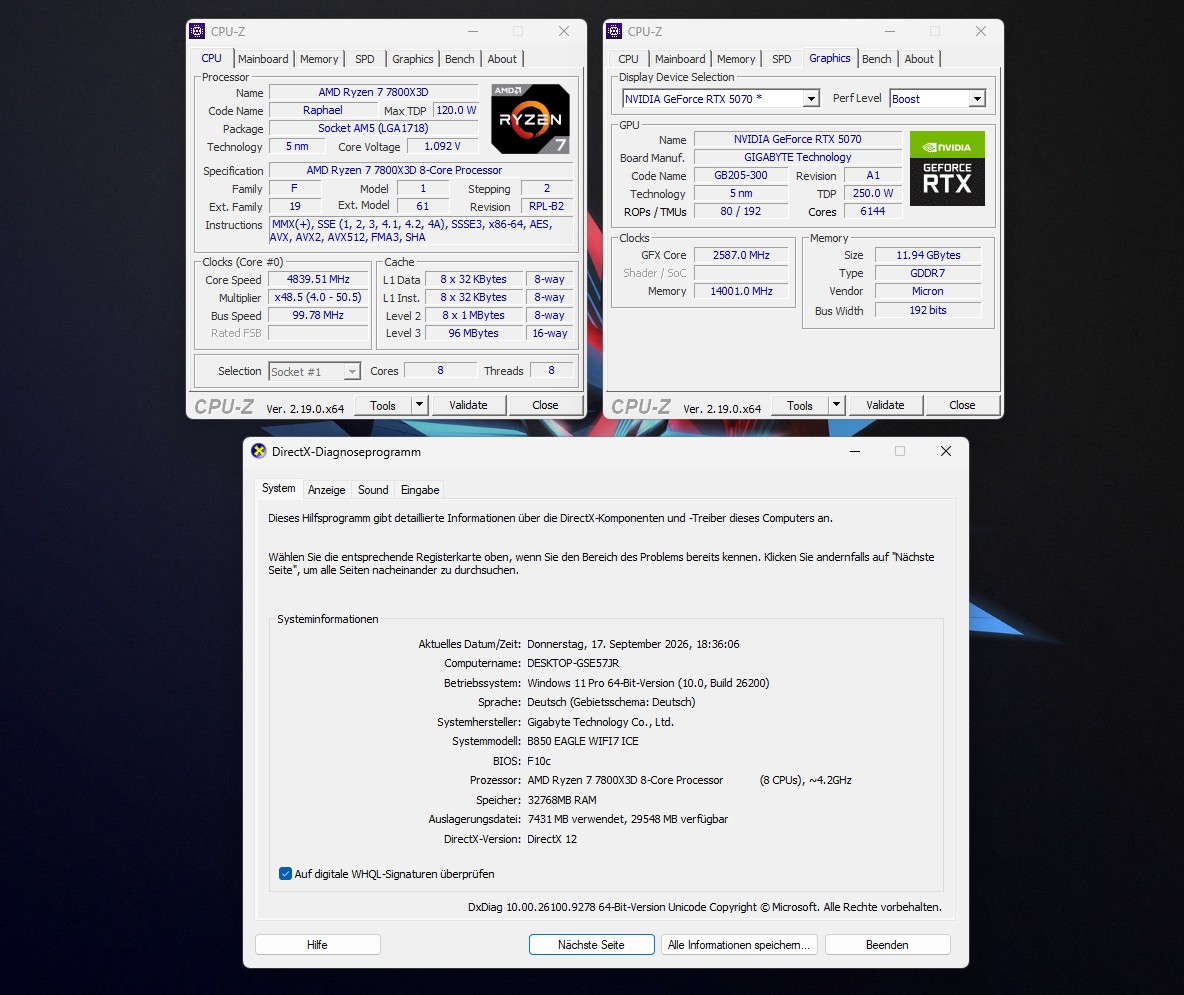
Task: Click the Socket #1 selection field
Action: coord(314,371)
